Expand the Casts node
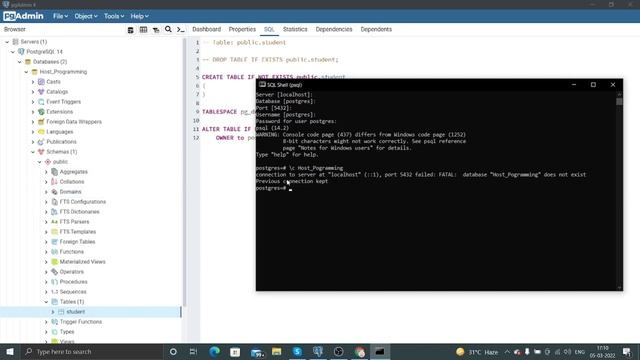Screen dimensions: 640x360 point(33,82)
